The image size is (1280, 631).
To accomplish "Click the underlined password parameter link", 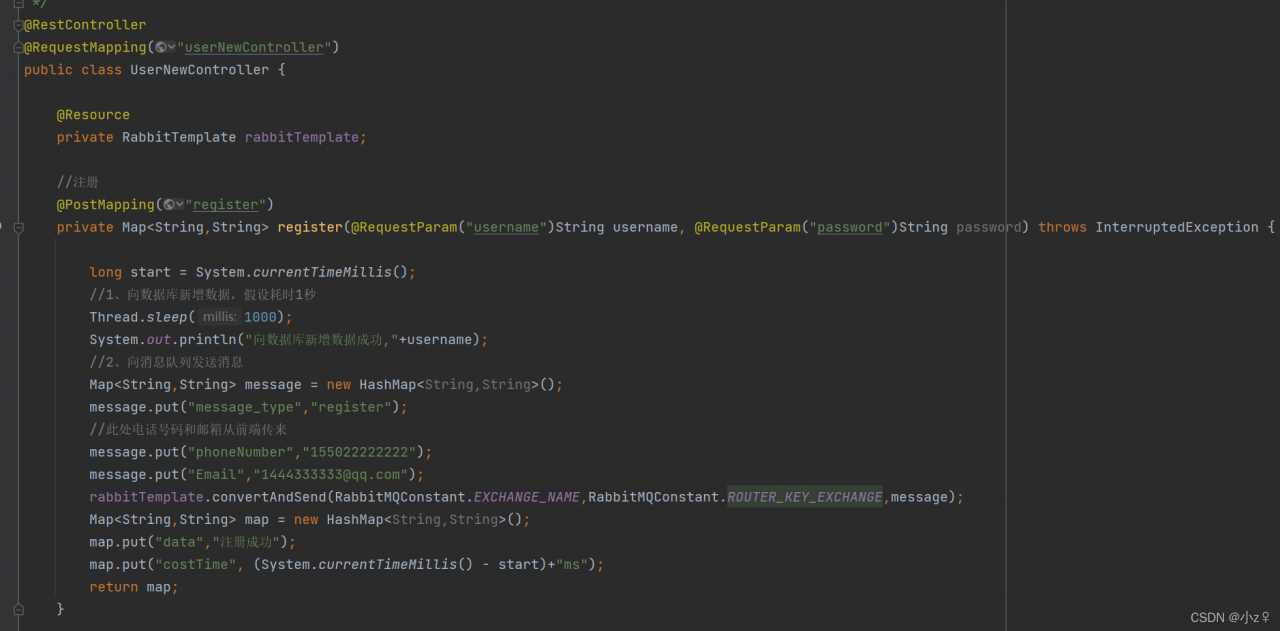I will [x=850, y=227].
